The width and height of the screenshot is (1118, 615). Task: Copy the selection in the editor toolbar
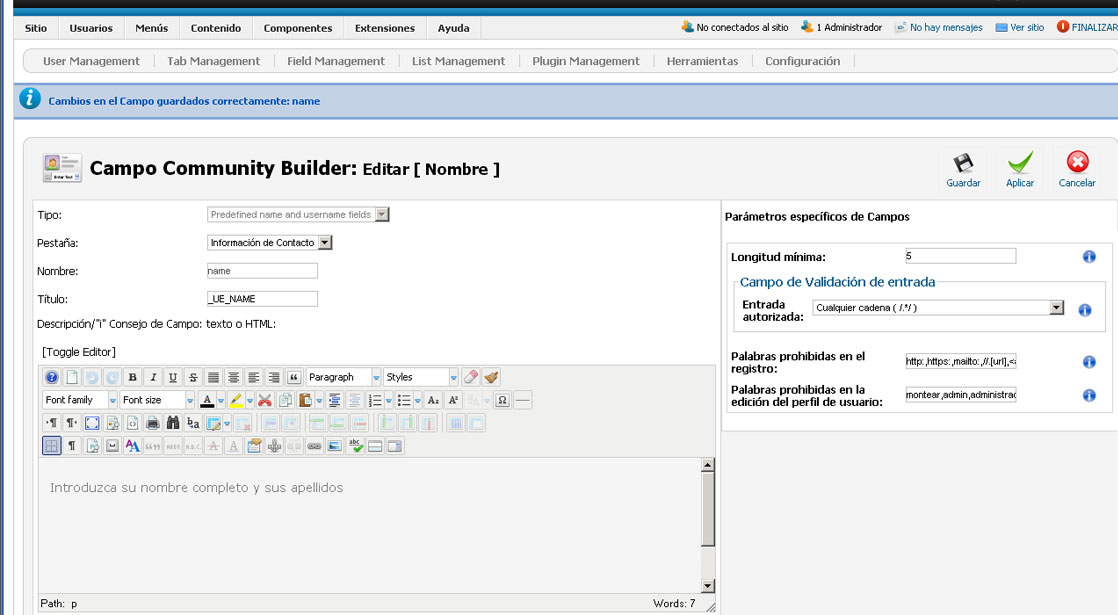[x=285, y=400]
